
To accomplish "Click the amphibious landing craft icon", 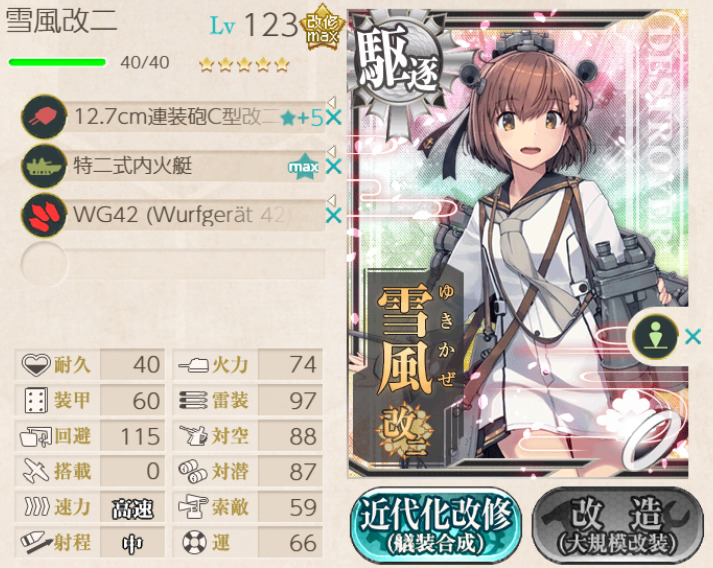I will [x=44, y=166].
